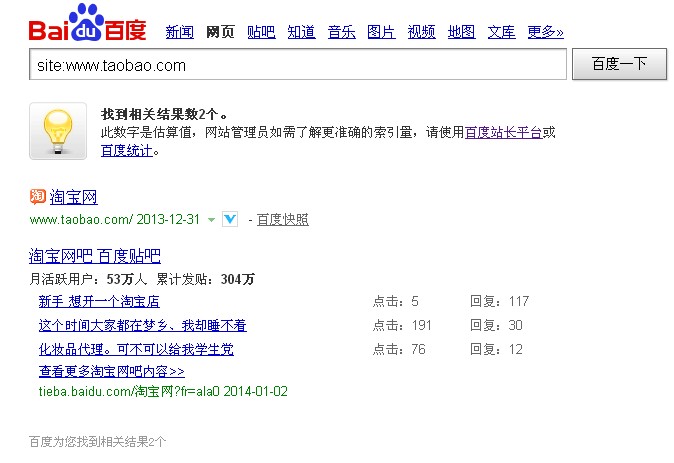
Task: Open the 百度站长平台 link
Action: pyautogui.click(x=503, y=132)
